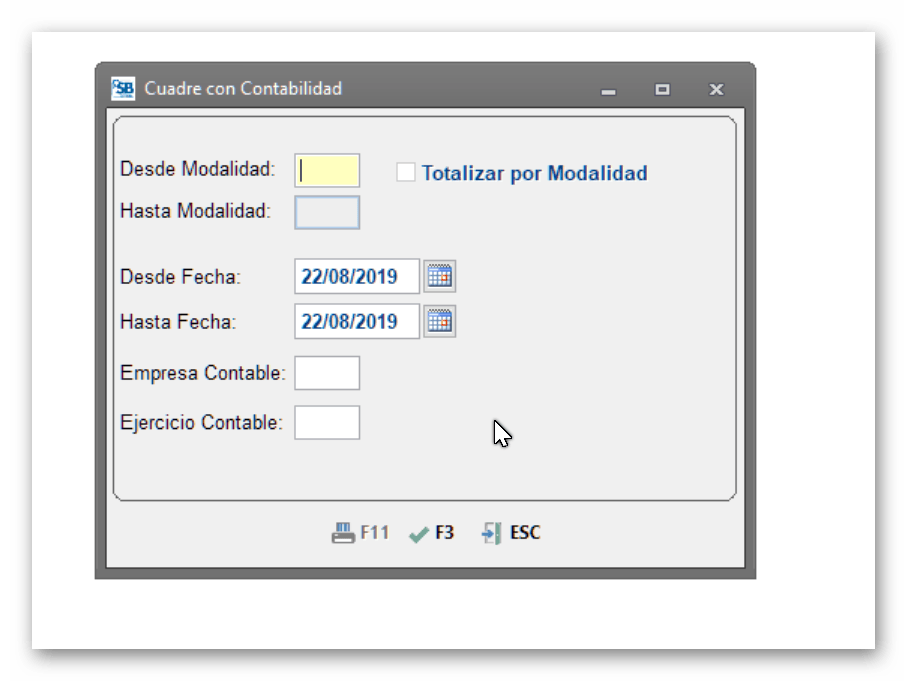Check the Totalizar por Modalidad option

[406, 172]
